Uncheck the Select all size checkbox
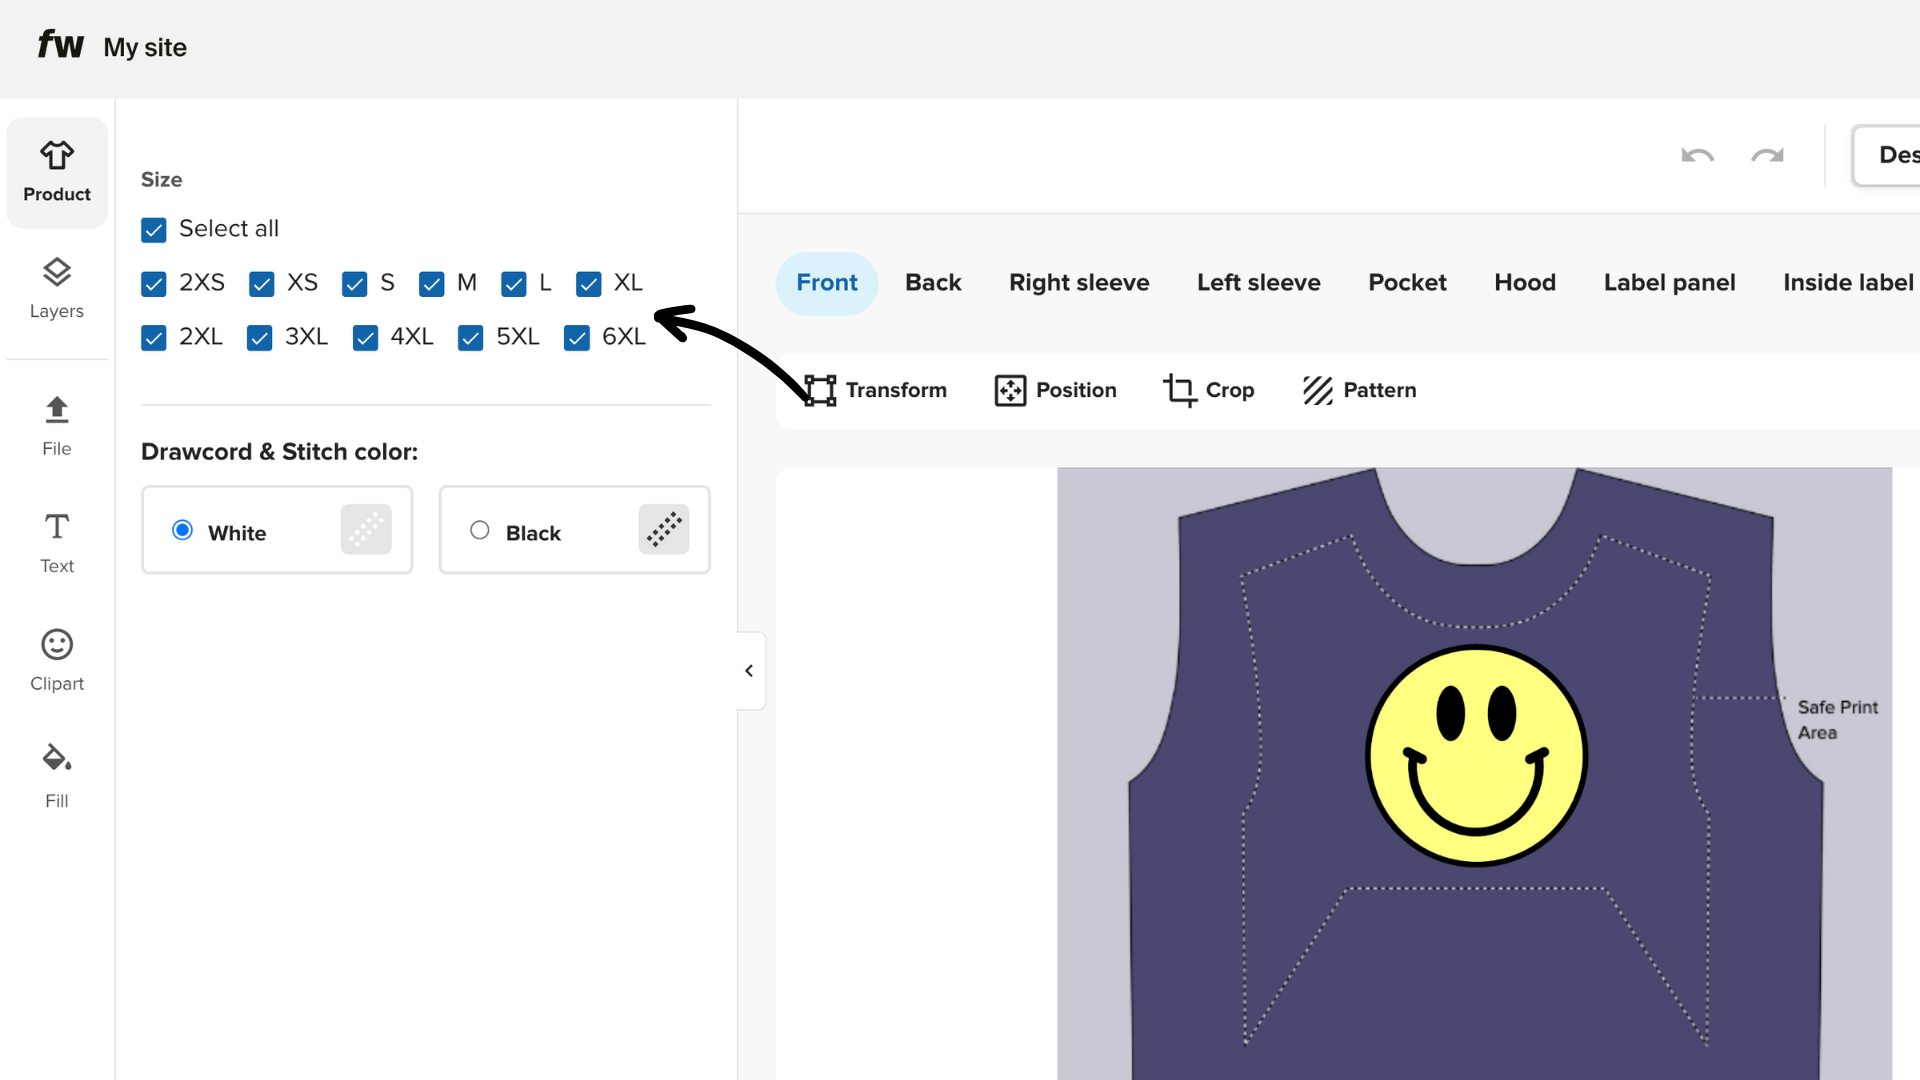 pyautogui.click(x=153, y=229)
